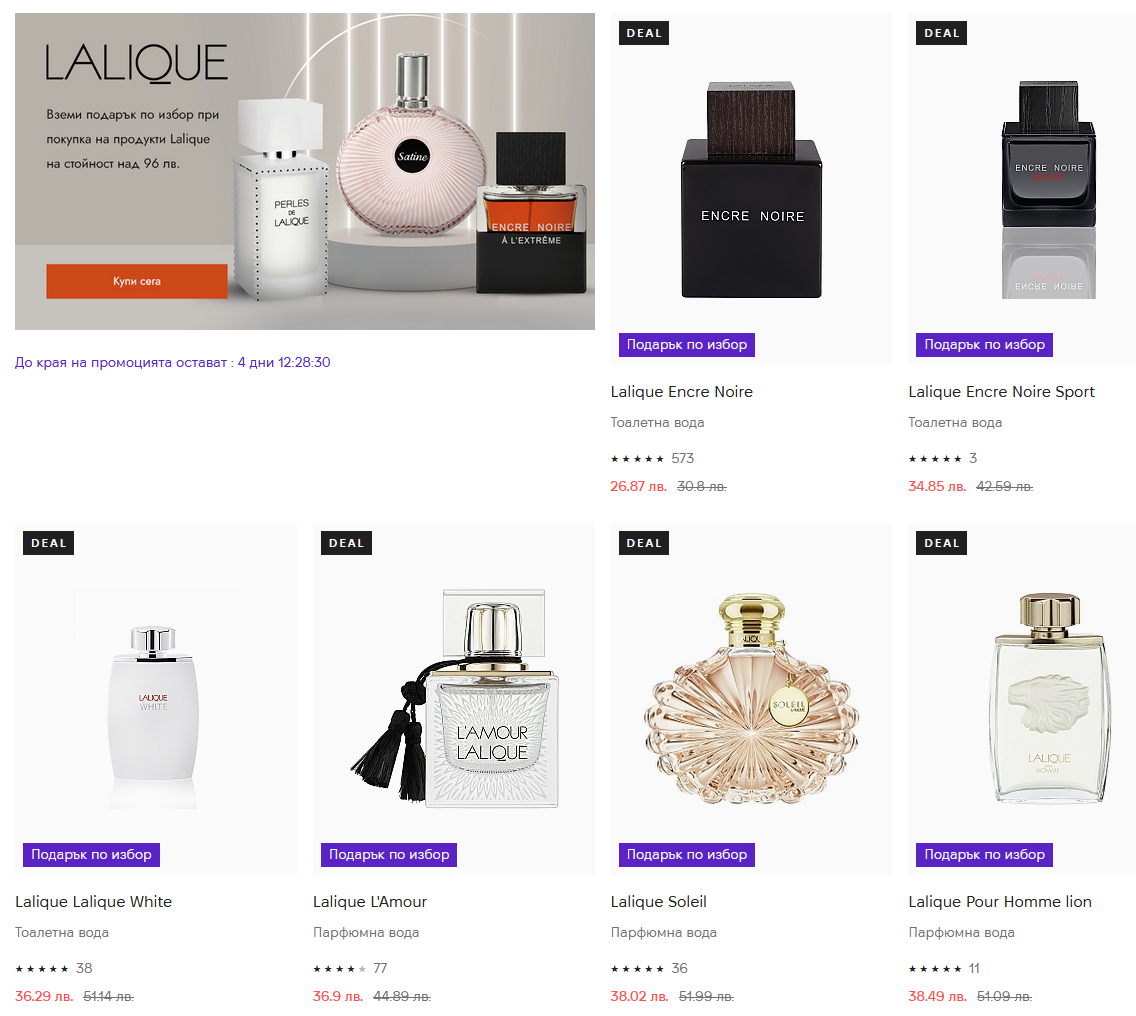The image size is (1136, 1016).
Task: Open the Lalique White bottle thumbnail
Action: pyautogui.click(x=155, y=699)
